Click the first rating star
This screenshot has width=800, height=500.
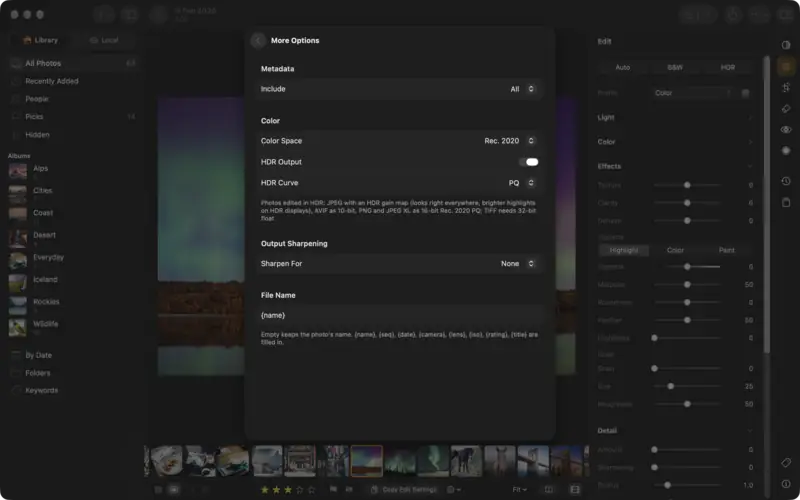coord(265,490)
